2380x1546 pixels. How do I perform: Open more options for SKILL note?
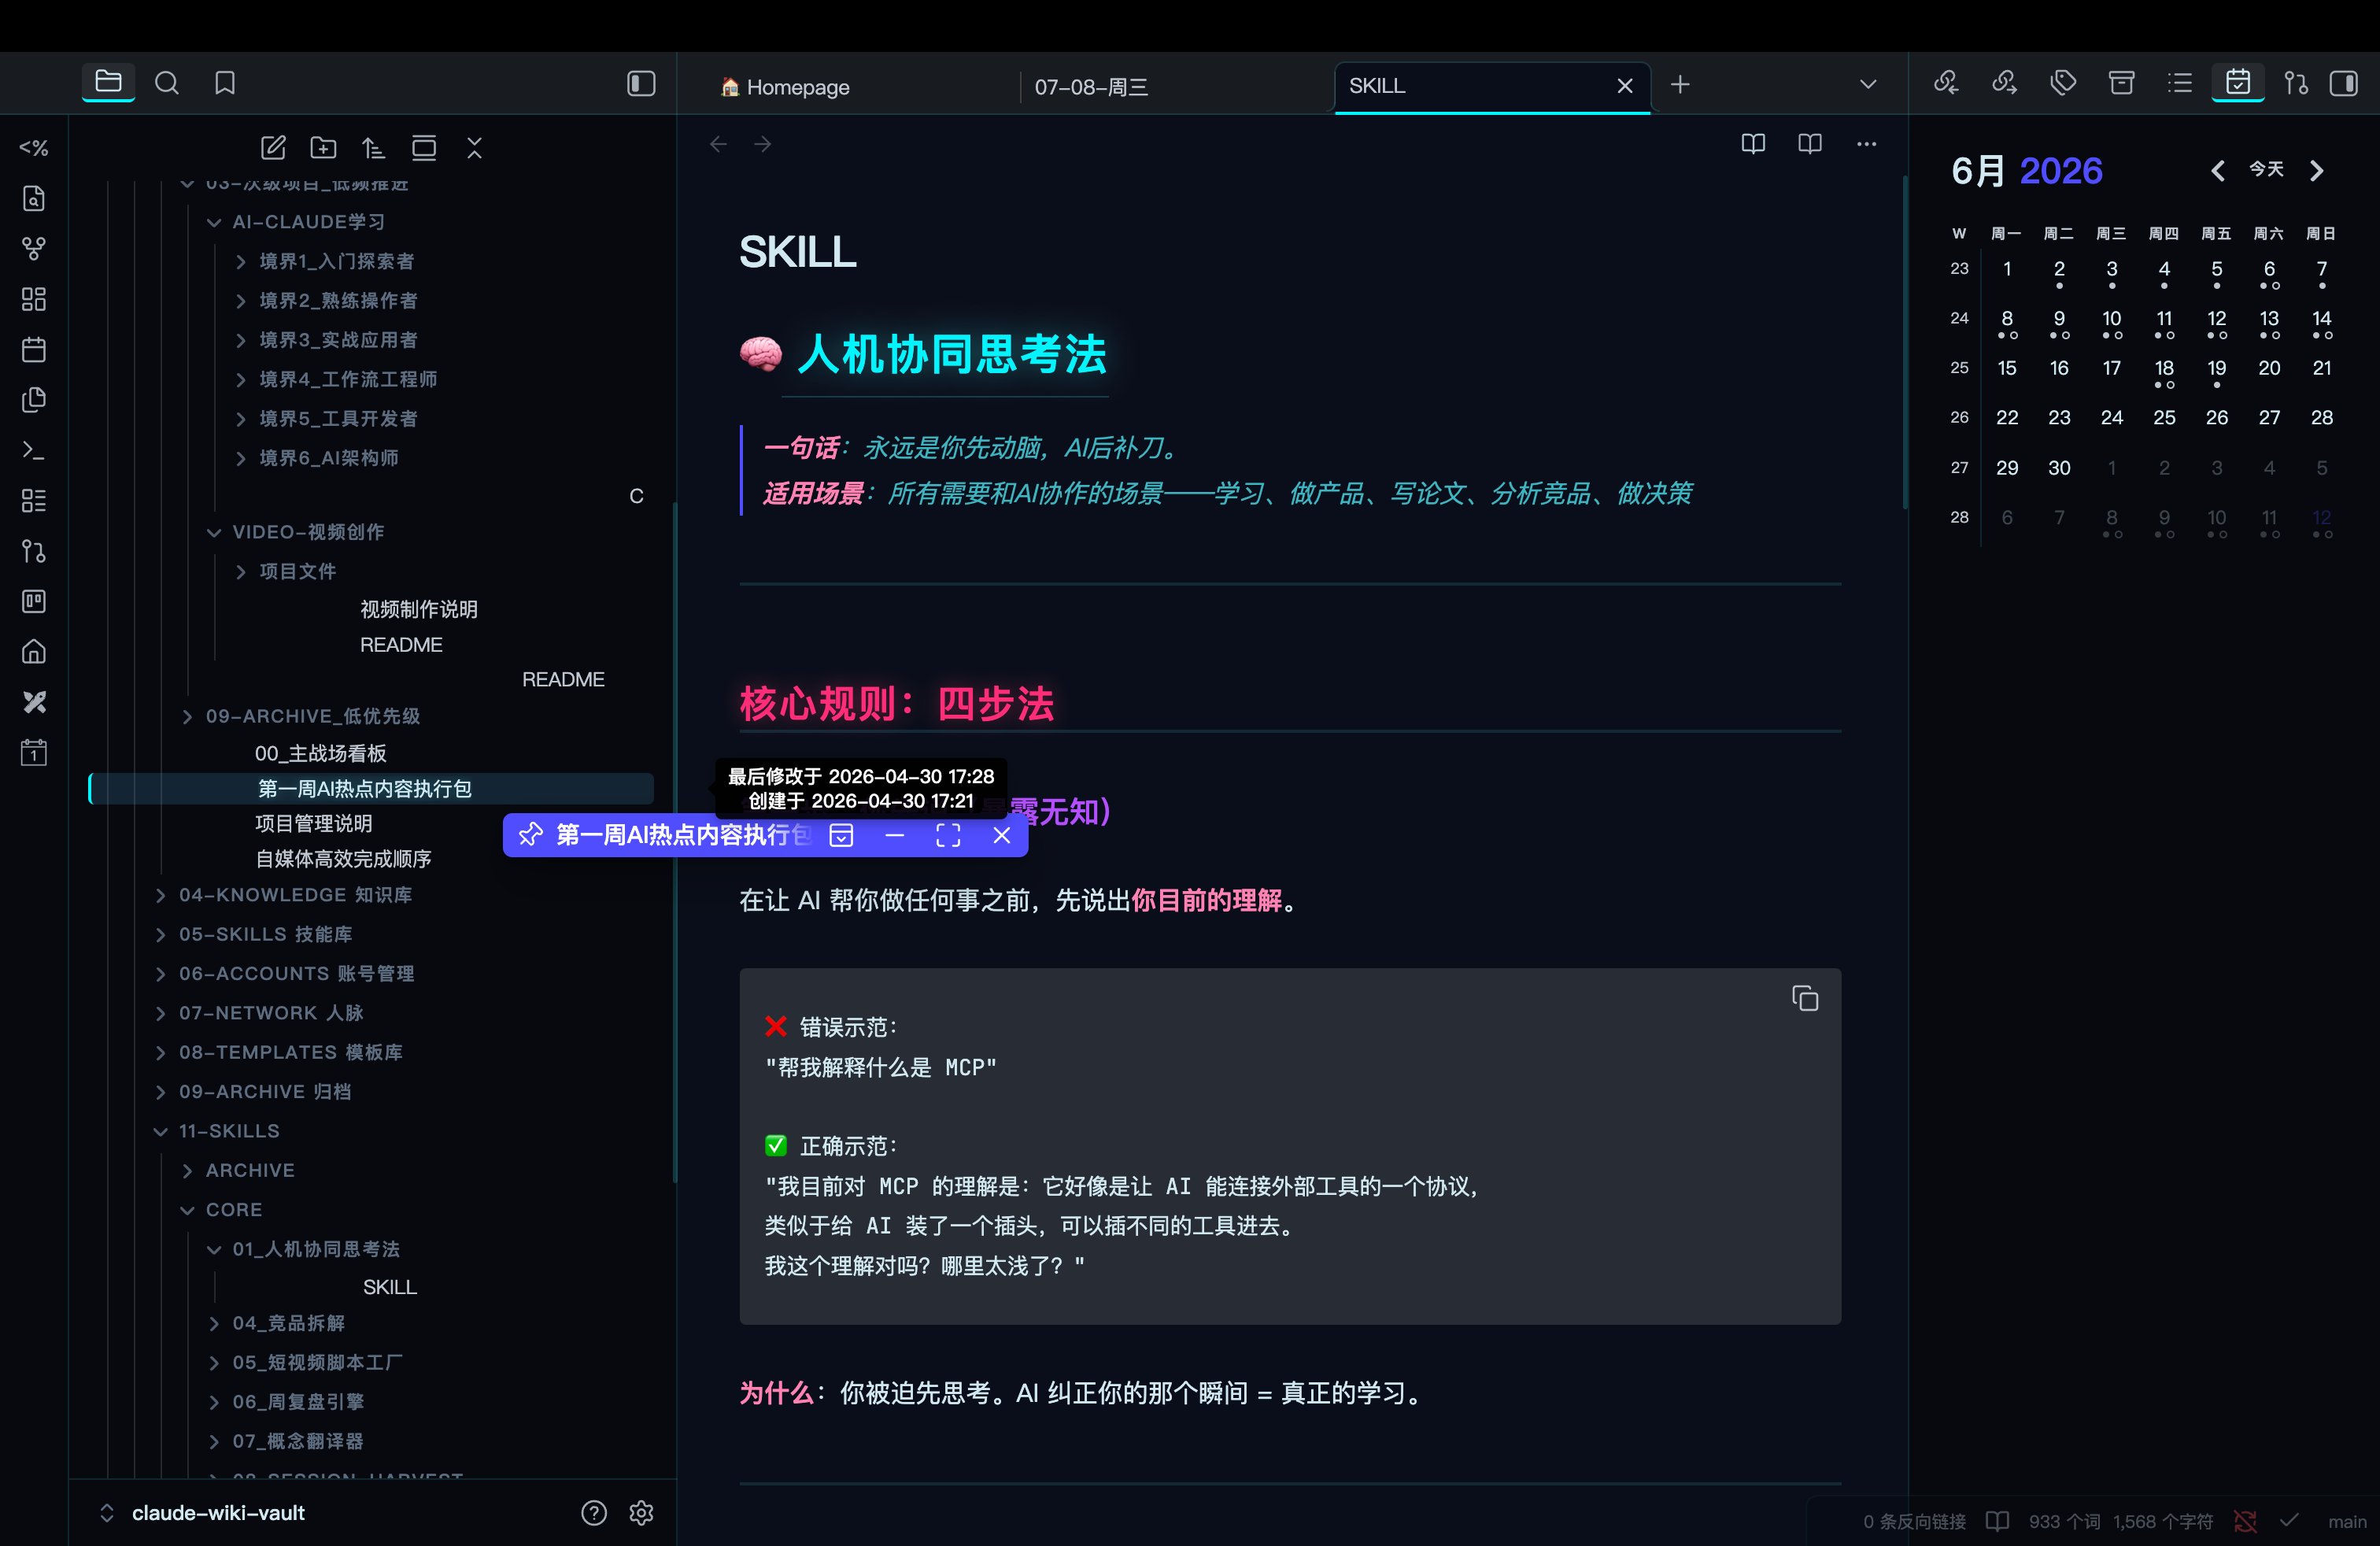tap(1866, 144)
